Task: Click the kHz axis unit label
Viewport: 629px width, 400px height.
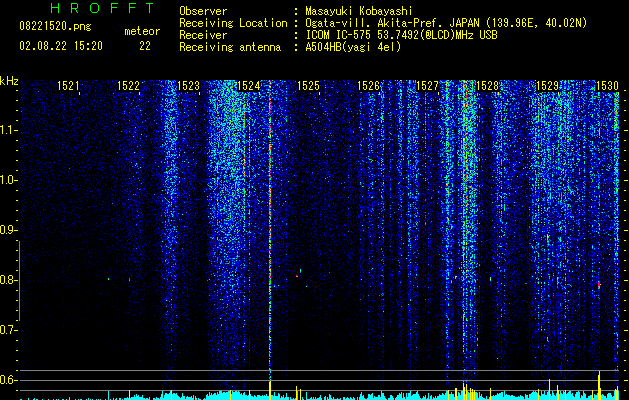Action: click(9, 81)
